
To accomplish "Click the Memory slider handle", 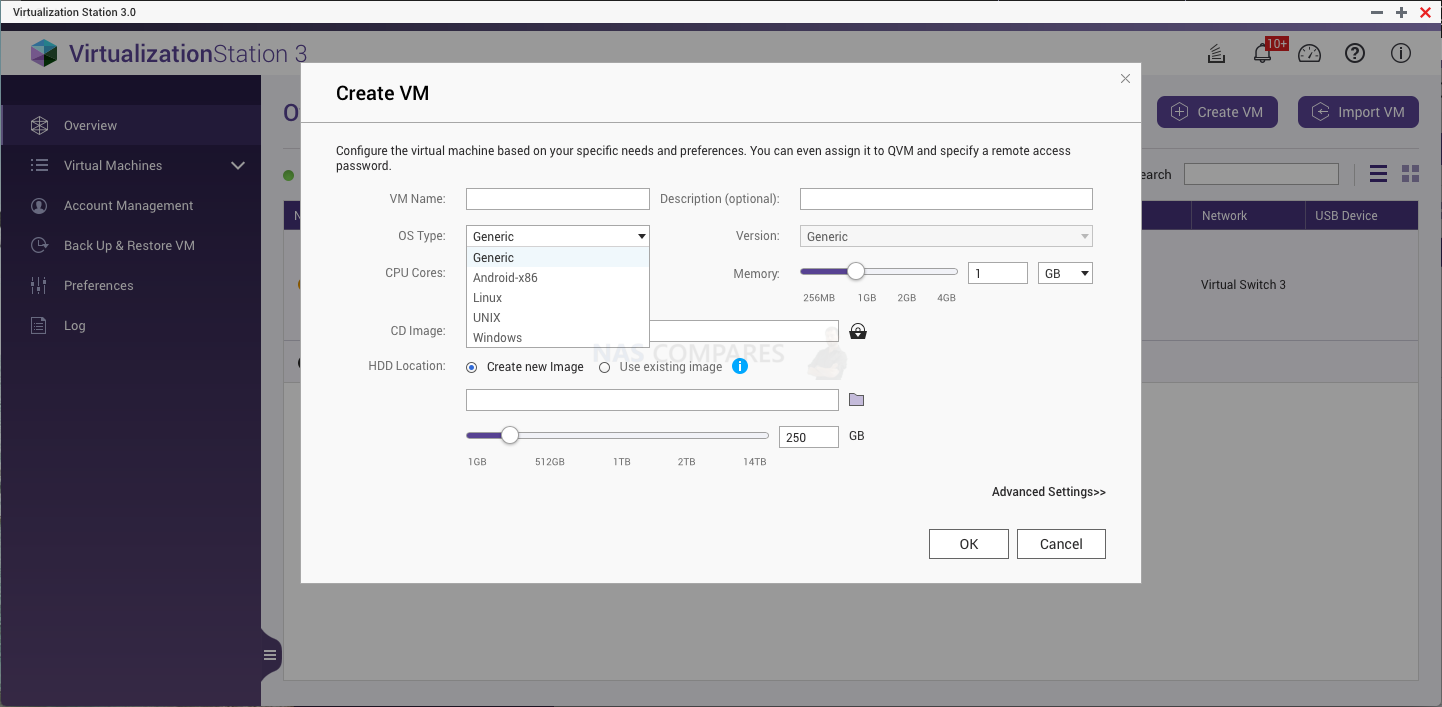I will (x=856, y=271).
